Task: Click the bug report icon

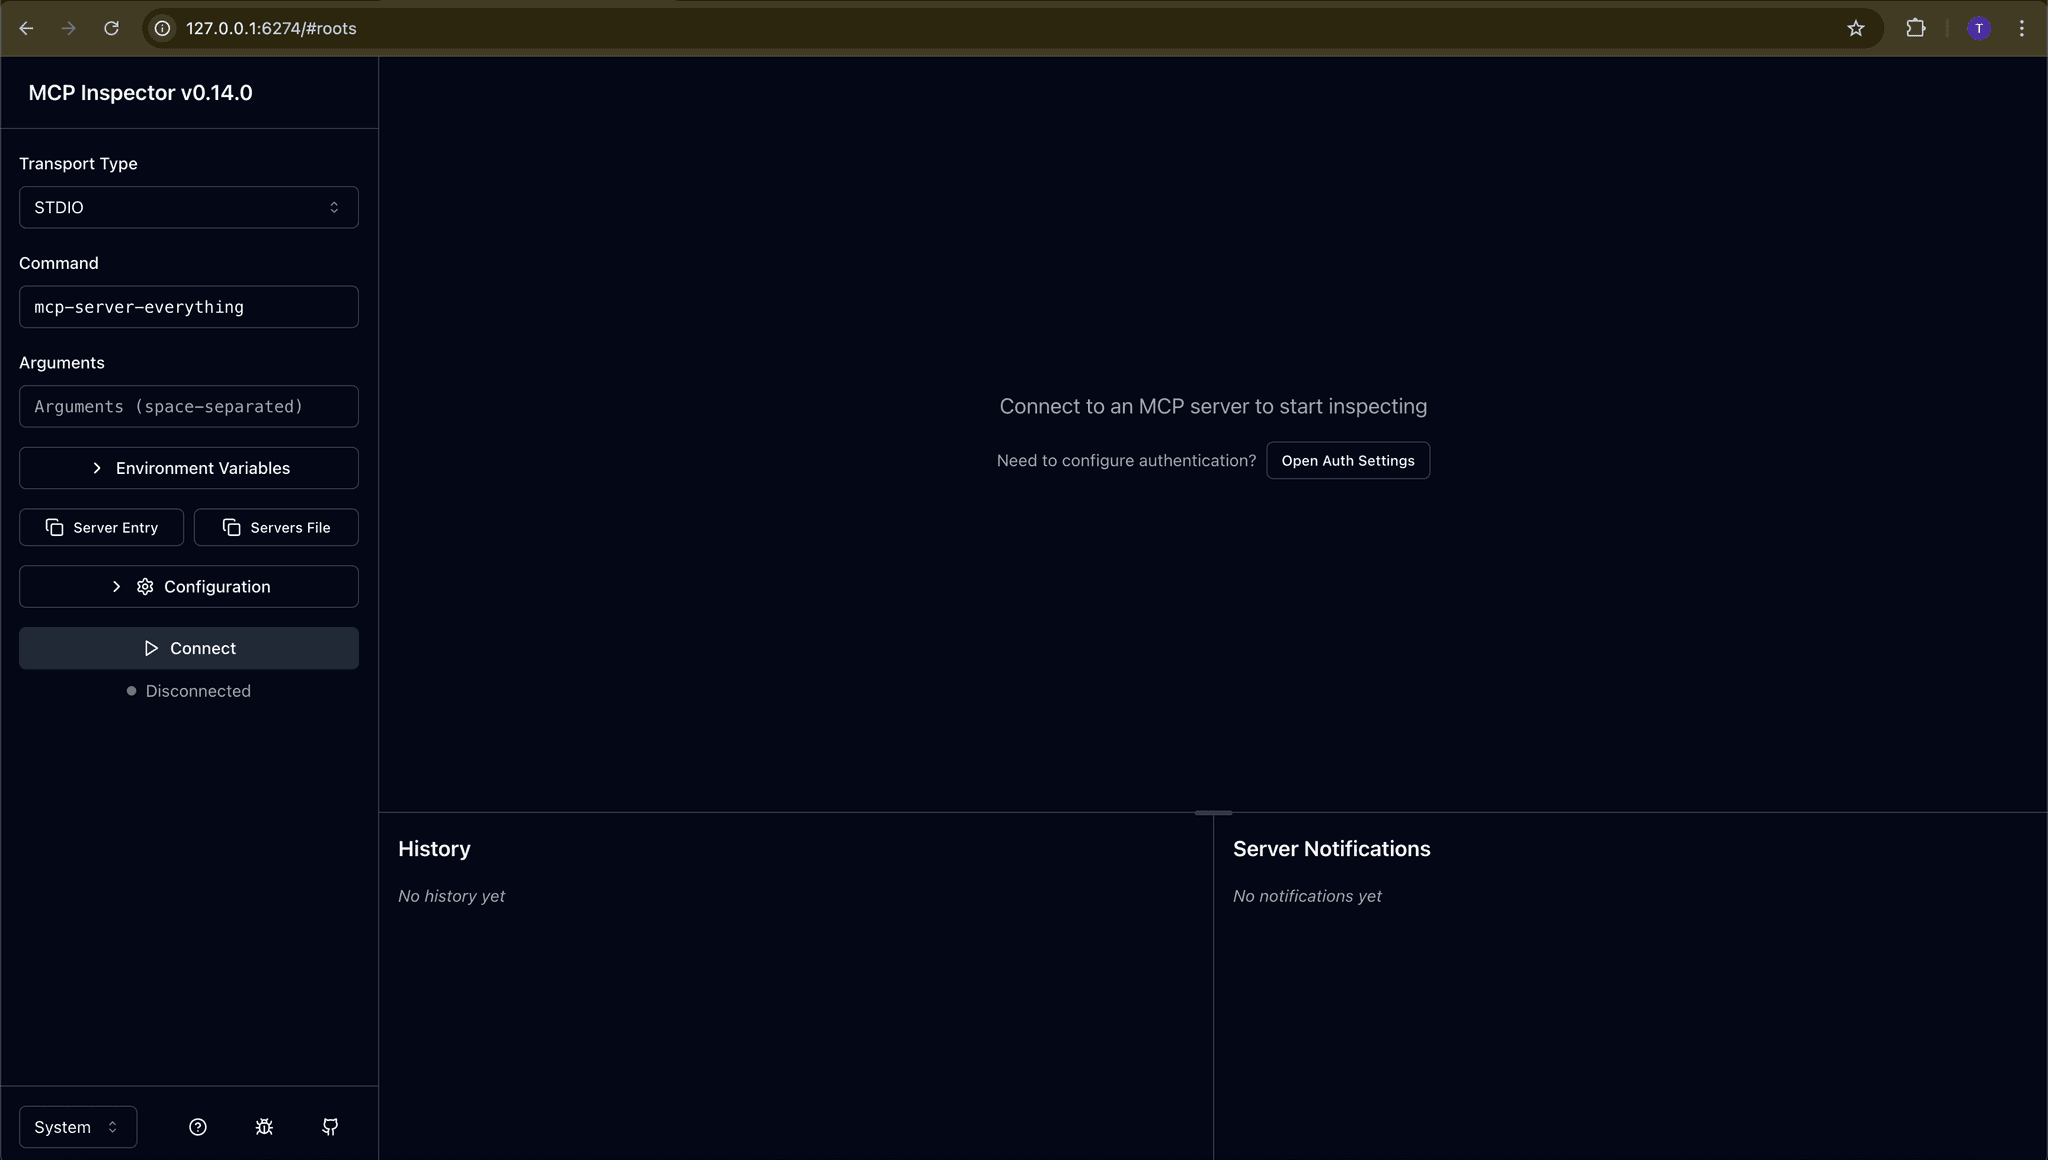Action: tap(263, 1126)
